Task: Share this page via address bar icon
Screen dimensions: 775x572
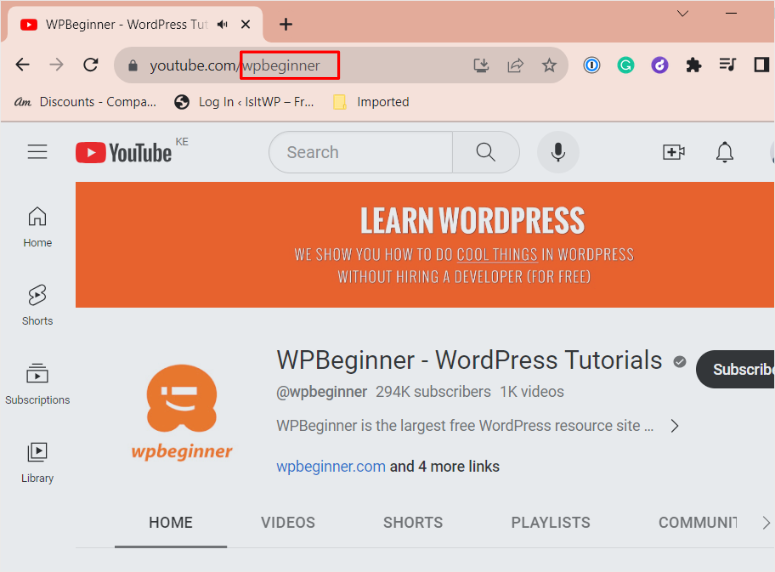Action: click(x=515, y=65)
